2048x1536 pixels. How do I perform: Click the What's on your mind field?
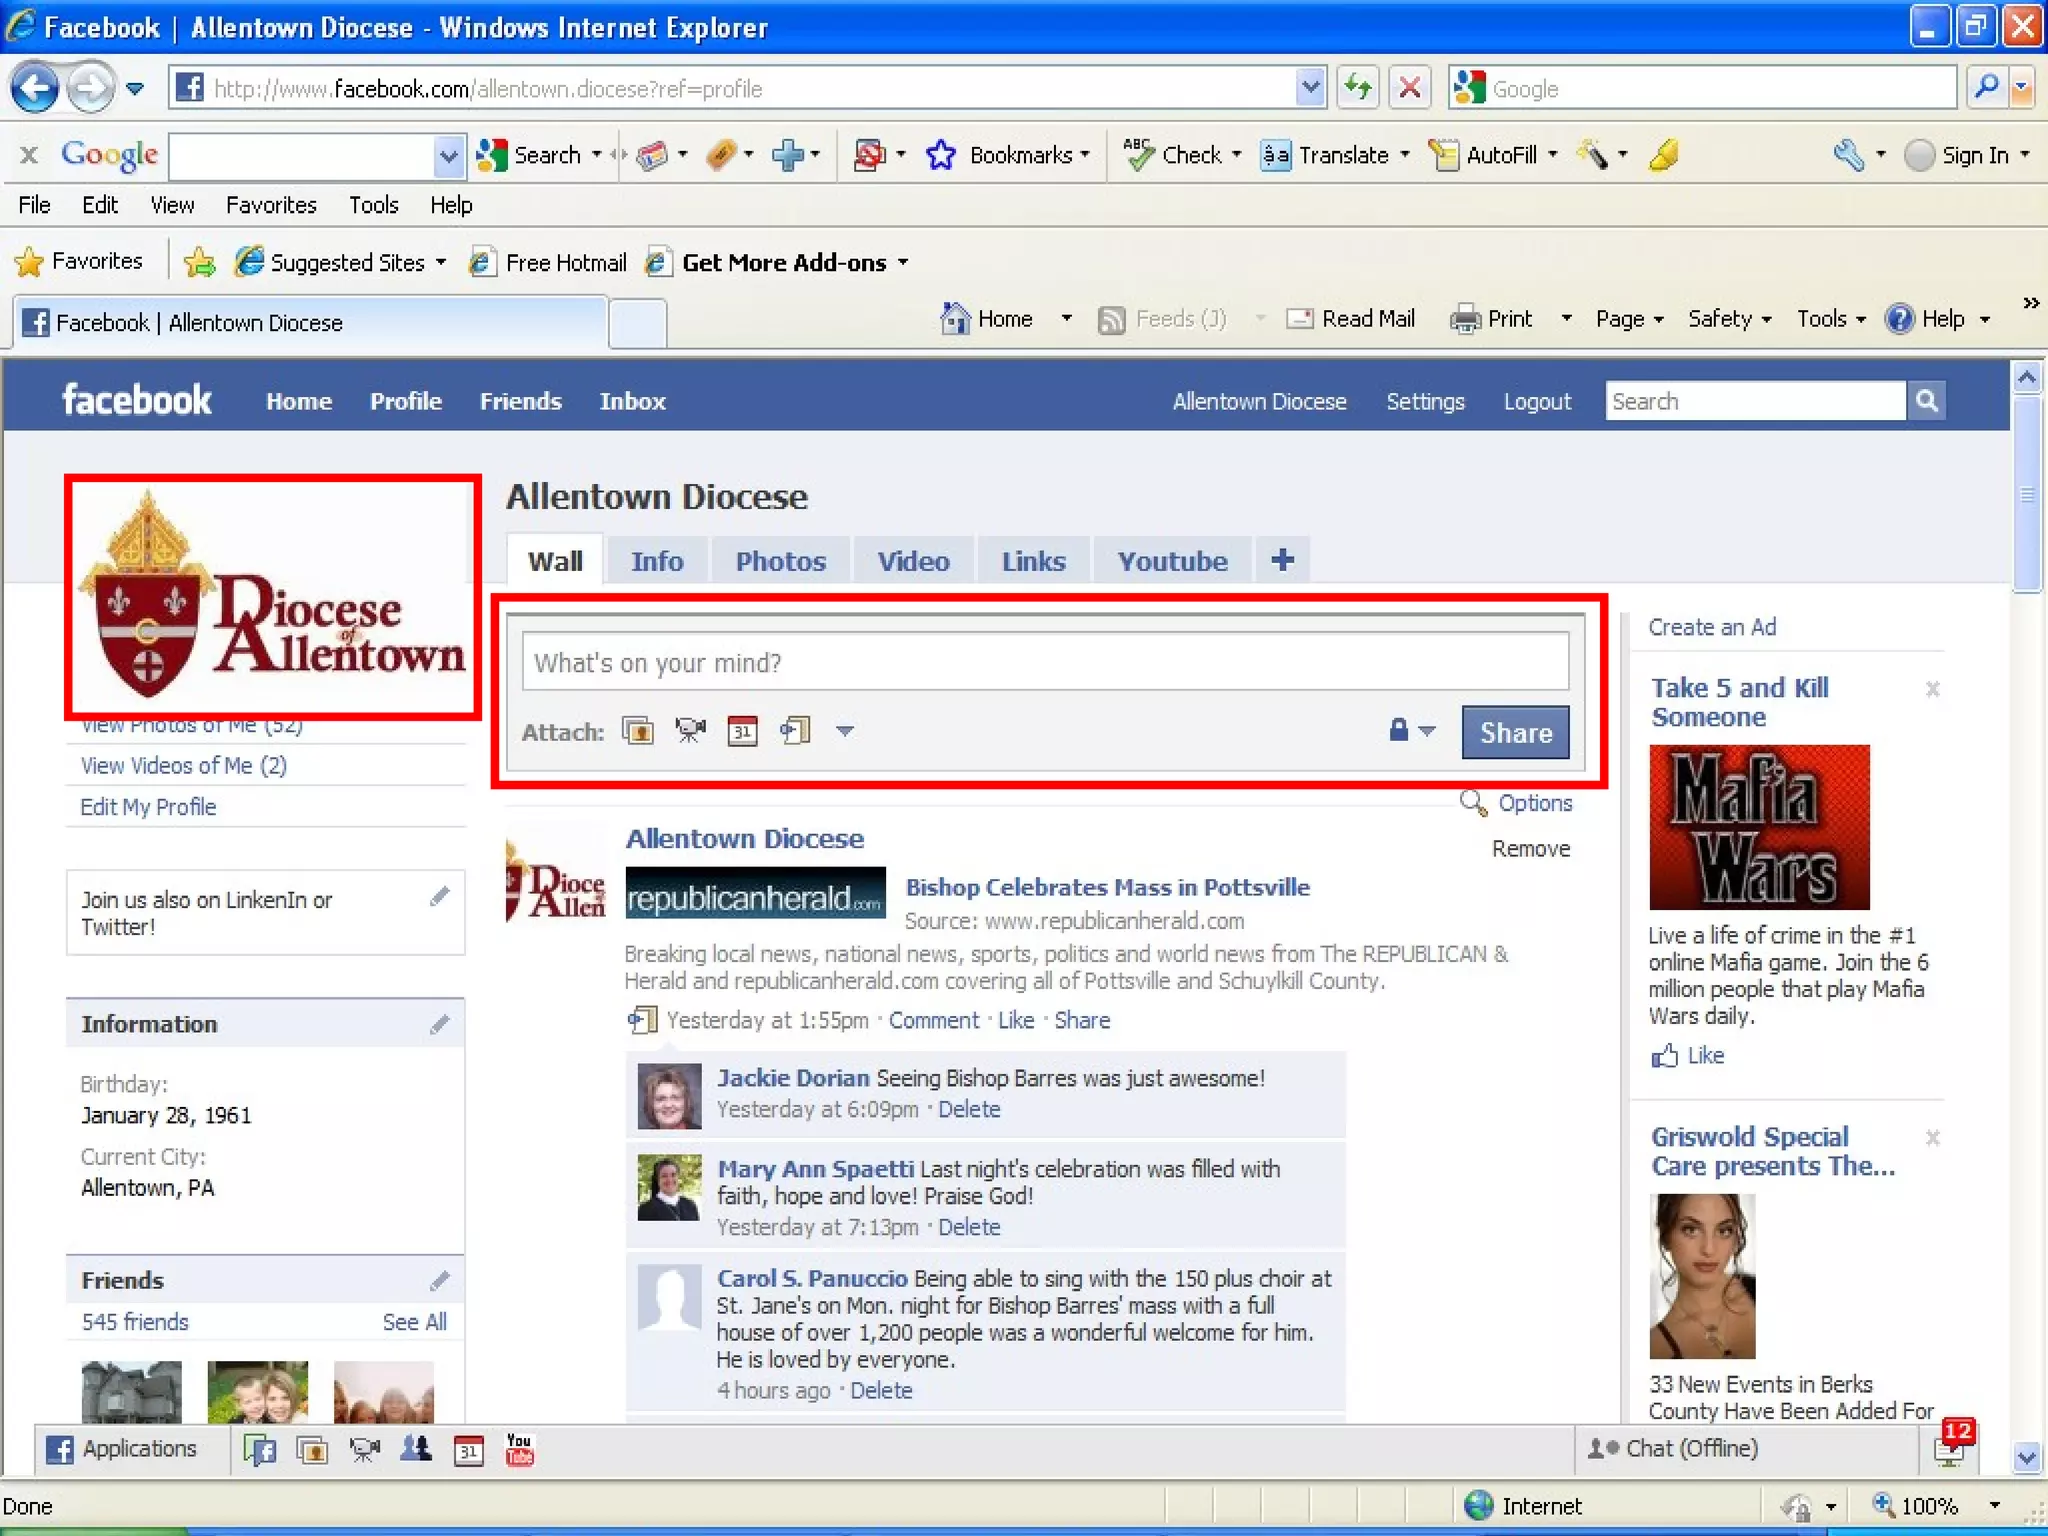1044,662
